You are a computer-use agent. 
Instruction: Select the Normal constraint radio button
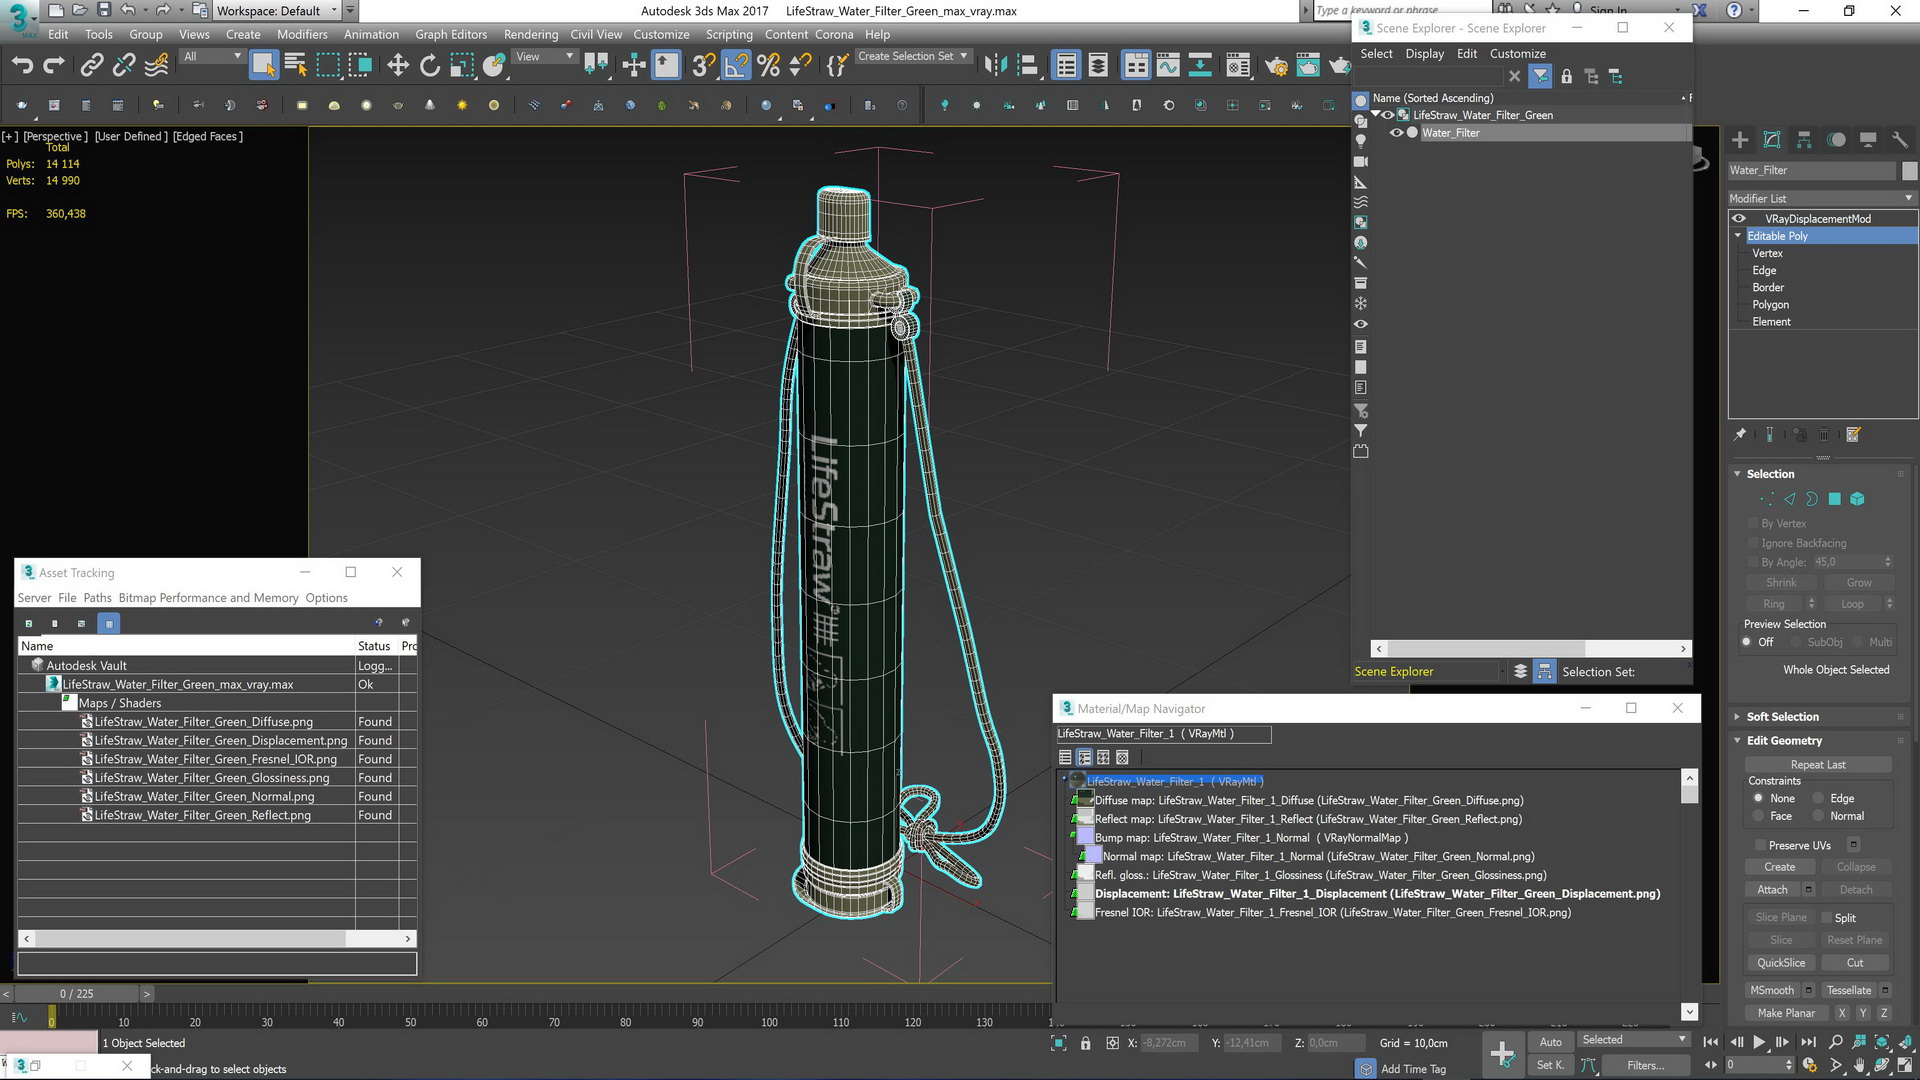1819,816
